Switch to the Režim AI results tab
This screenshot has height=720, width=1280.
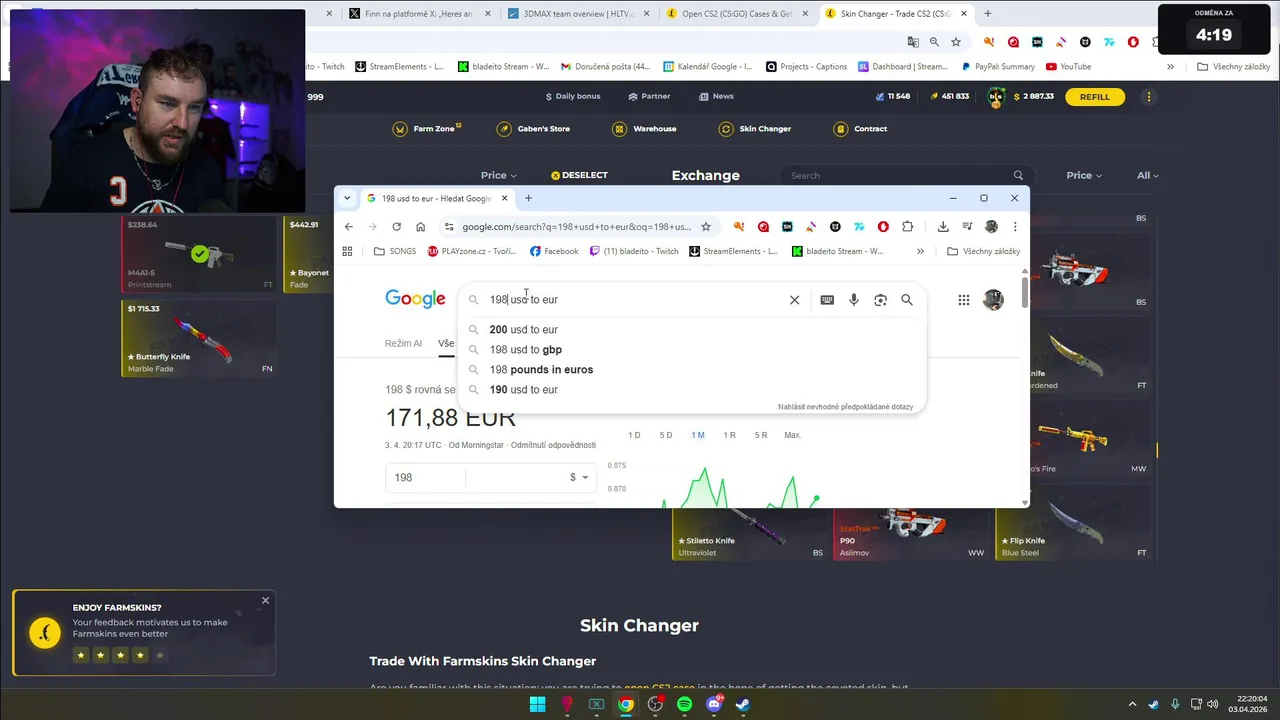[x=403, y=344]
